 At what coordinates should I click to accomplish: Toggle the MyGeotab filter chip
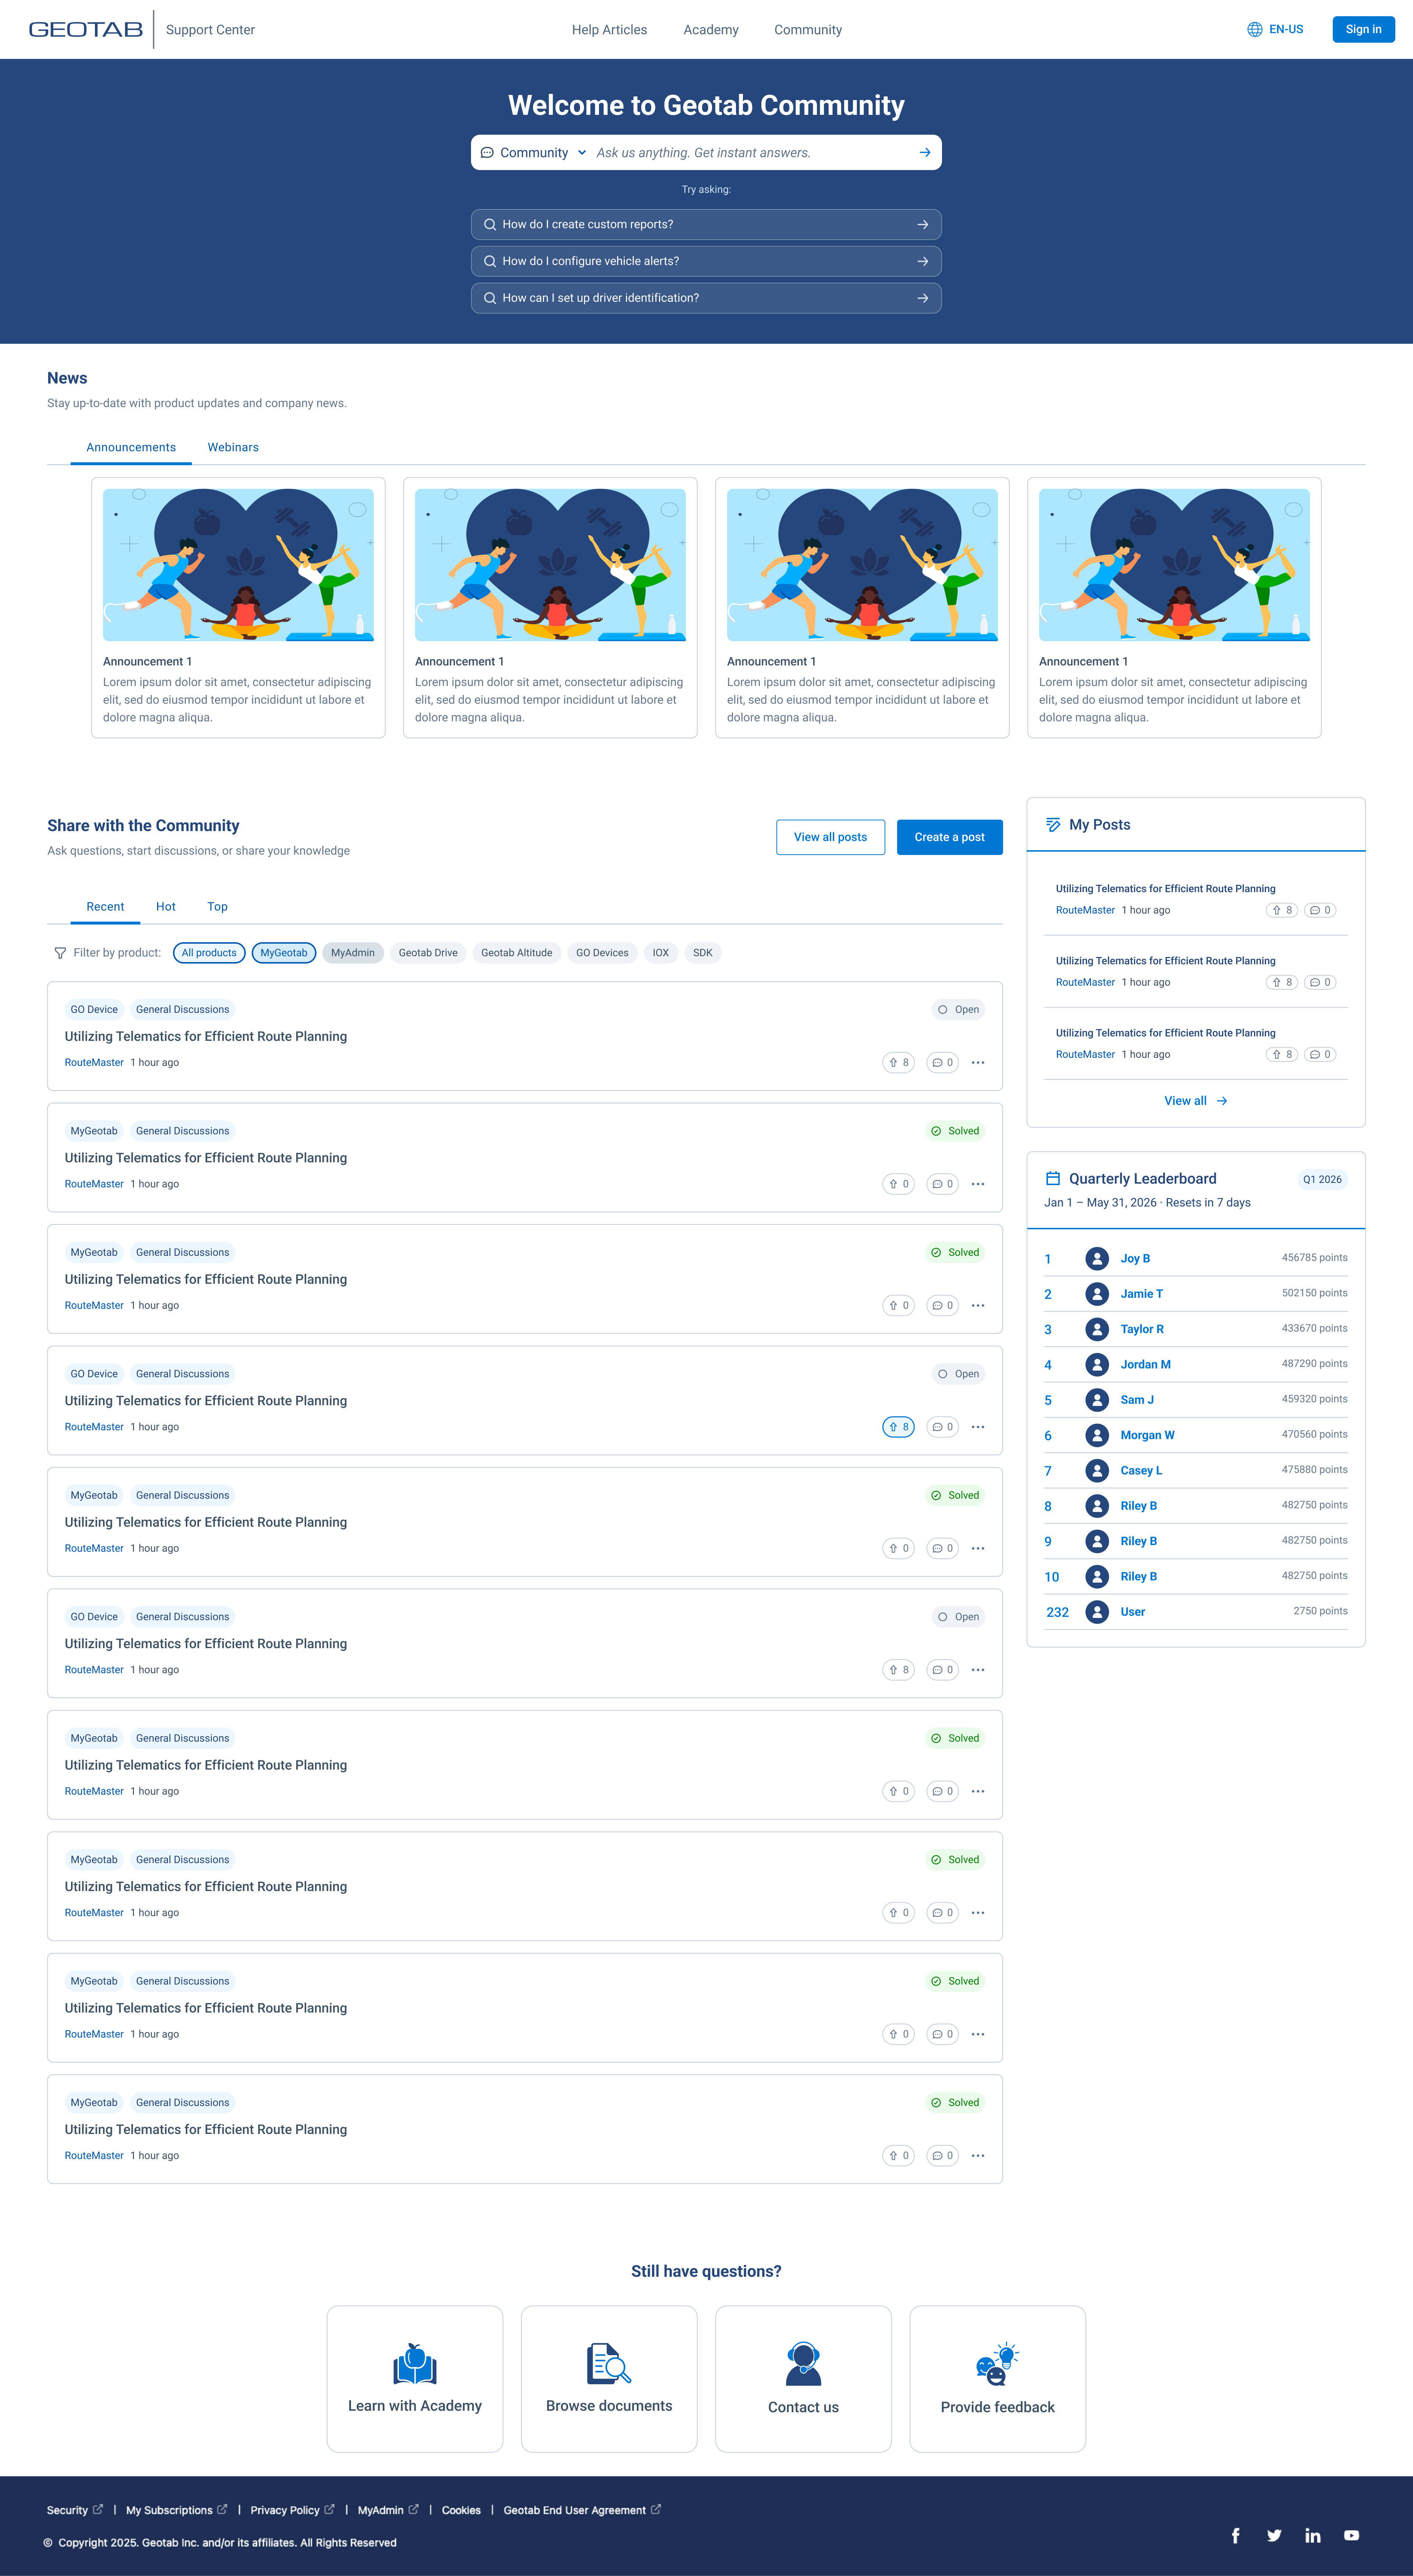tap(284, 953)
